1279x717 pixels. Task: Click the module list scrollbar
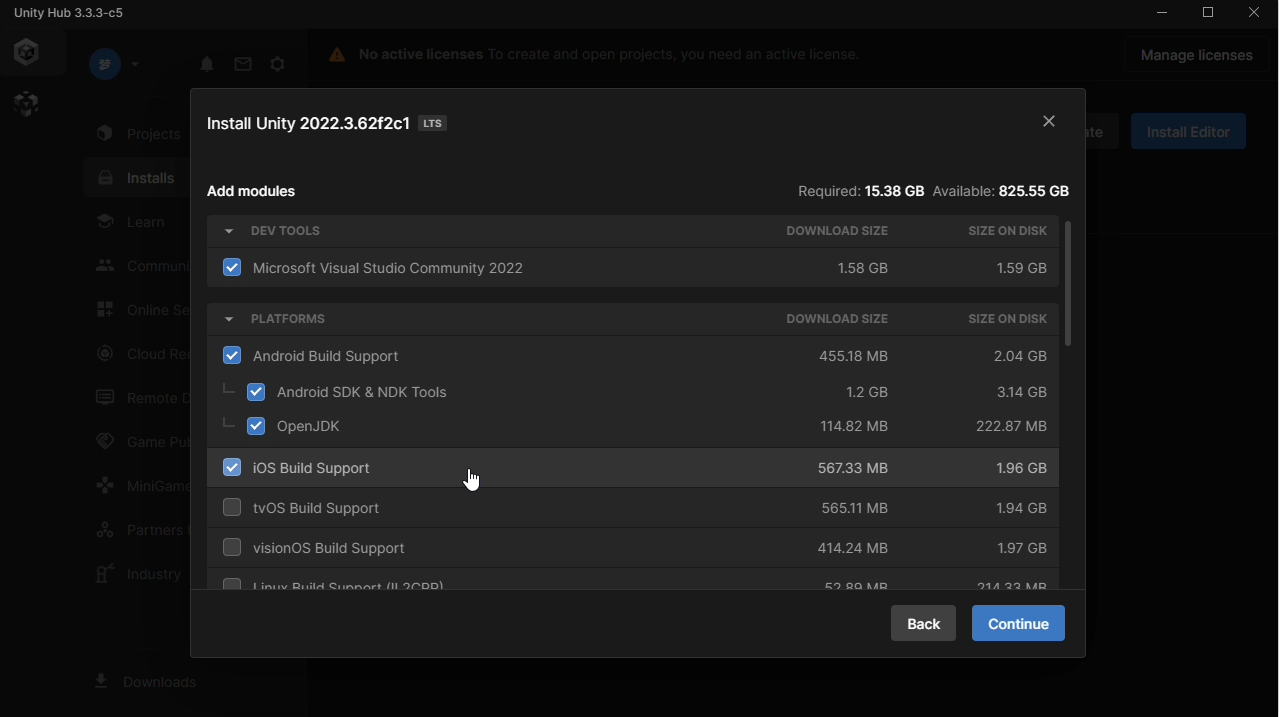coord(1068,284)
